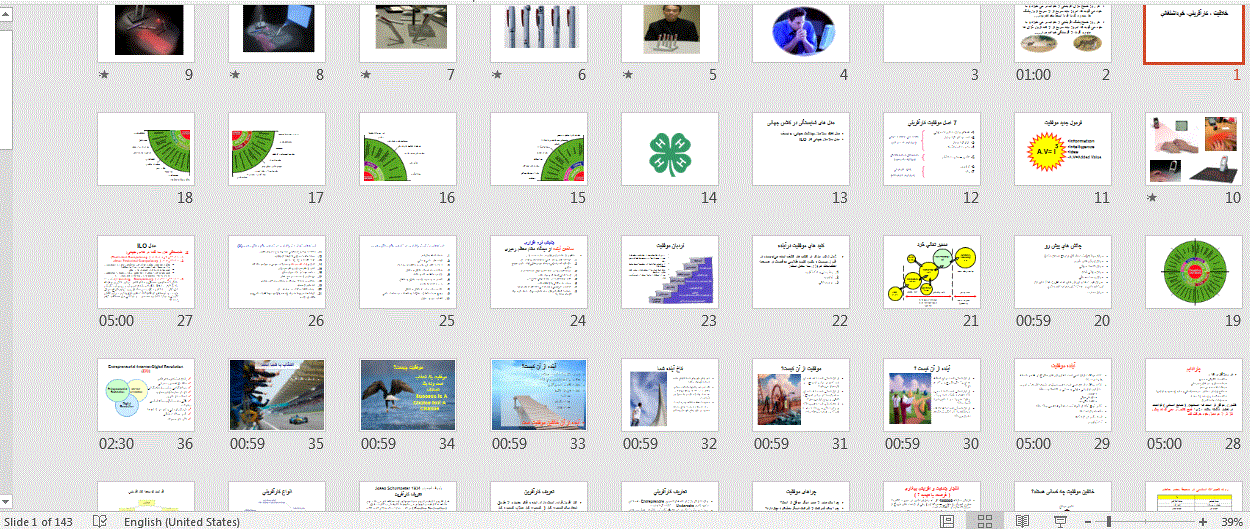Select slide 32 thumbnail
The height and width of the screenshot is (529, 1250).
pos(670,395)
